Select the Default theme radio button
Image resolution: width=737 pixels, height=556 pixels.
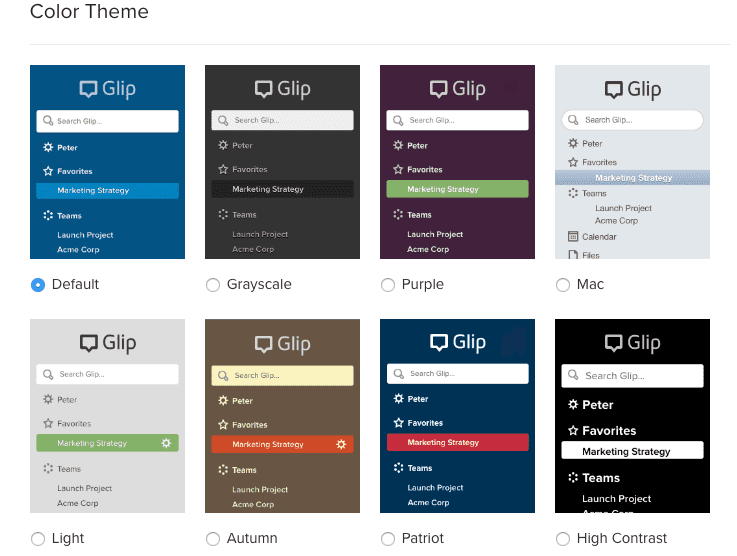(38, 285)
